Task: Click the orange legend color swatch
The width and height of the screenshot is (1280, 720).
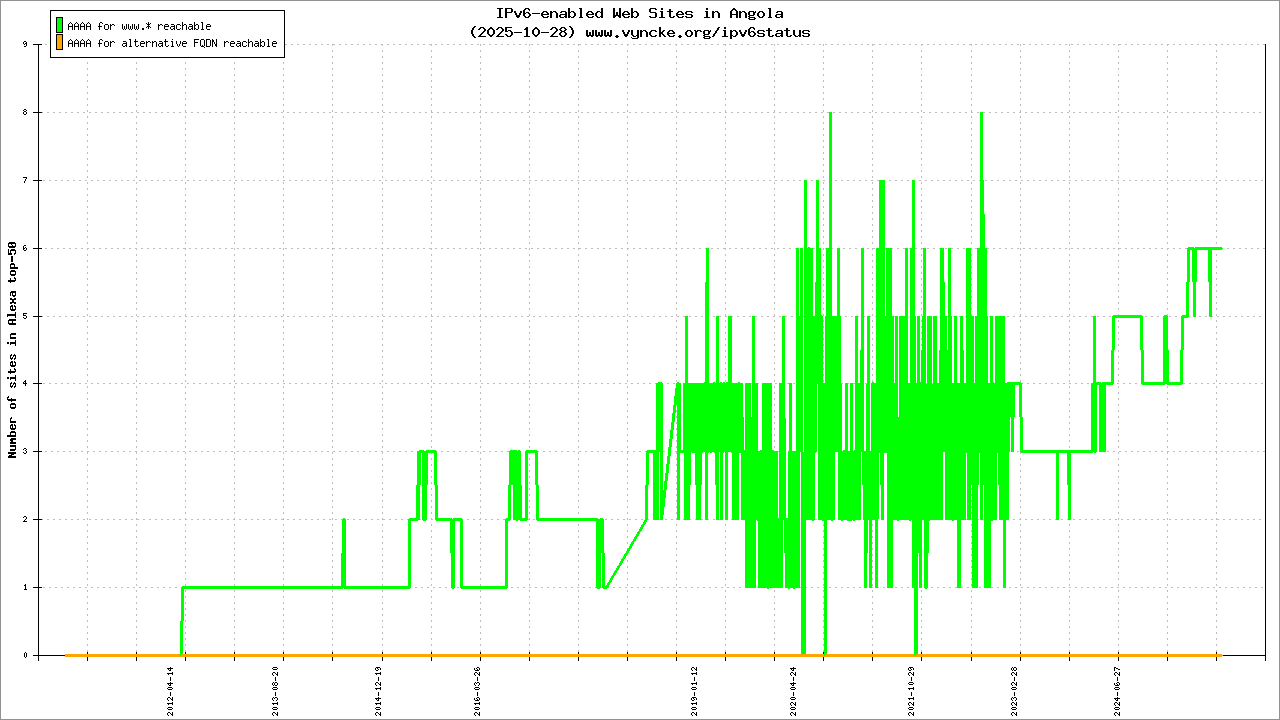Action: pyautogui.click(x=59, y=43)
